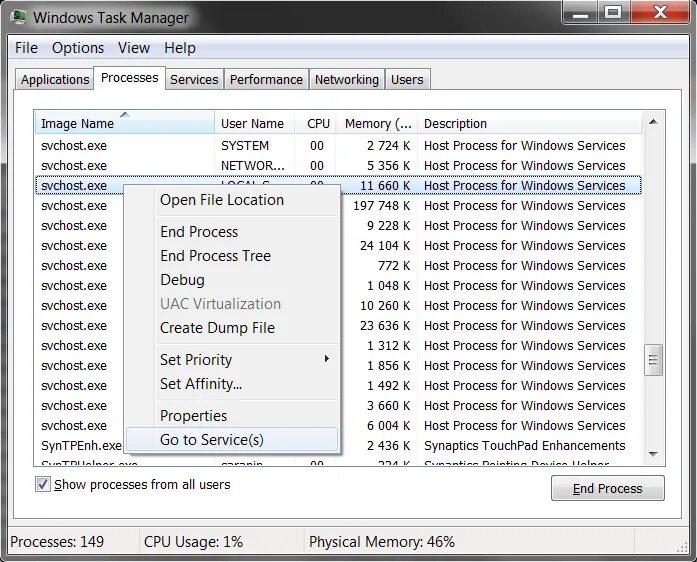Click the scrollbar down arrow
Viewport: 697px width, 562px height.
tap(653, 454)
